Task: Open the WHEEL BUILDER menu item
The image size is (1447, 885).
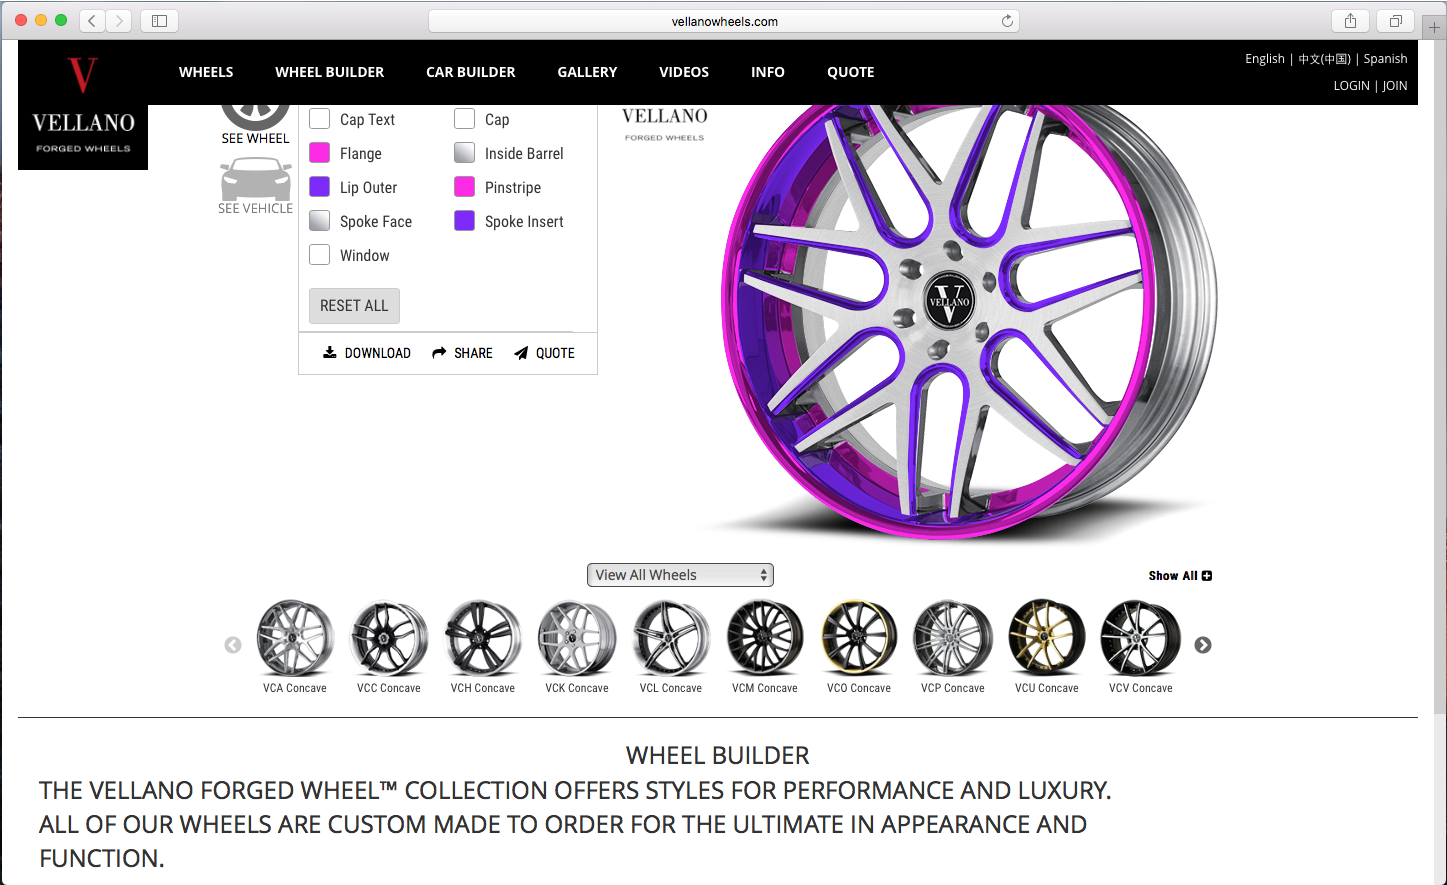Action: (x=330, y=72)
